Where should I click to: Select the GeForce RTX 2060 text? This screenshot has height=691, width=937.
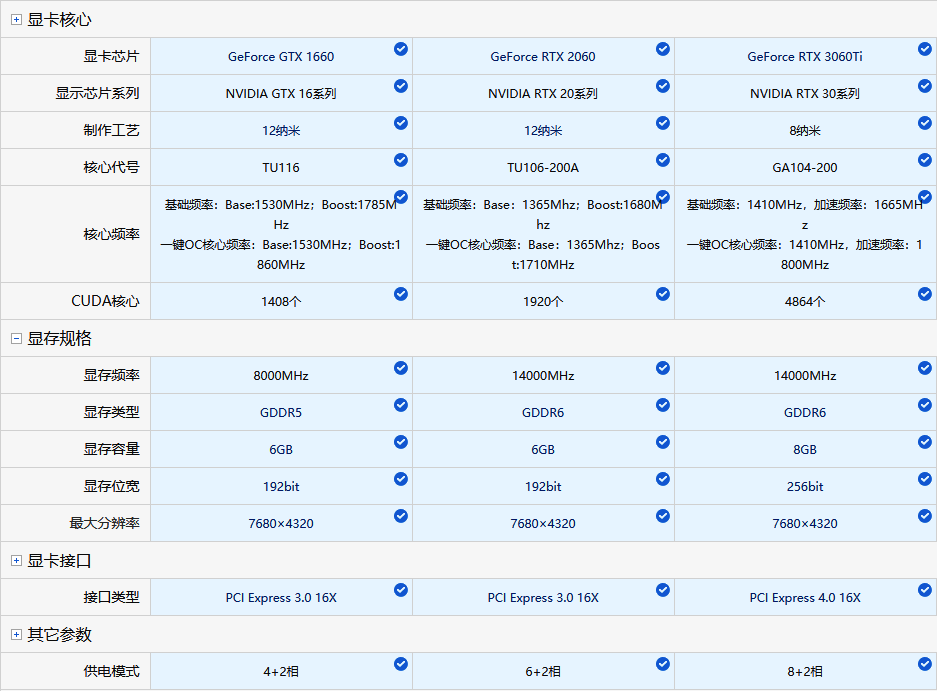tap(543, 57)
